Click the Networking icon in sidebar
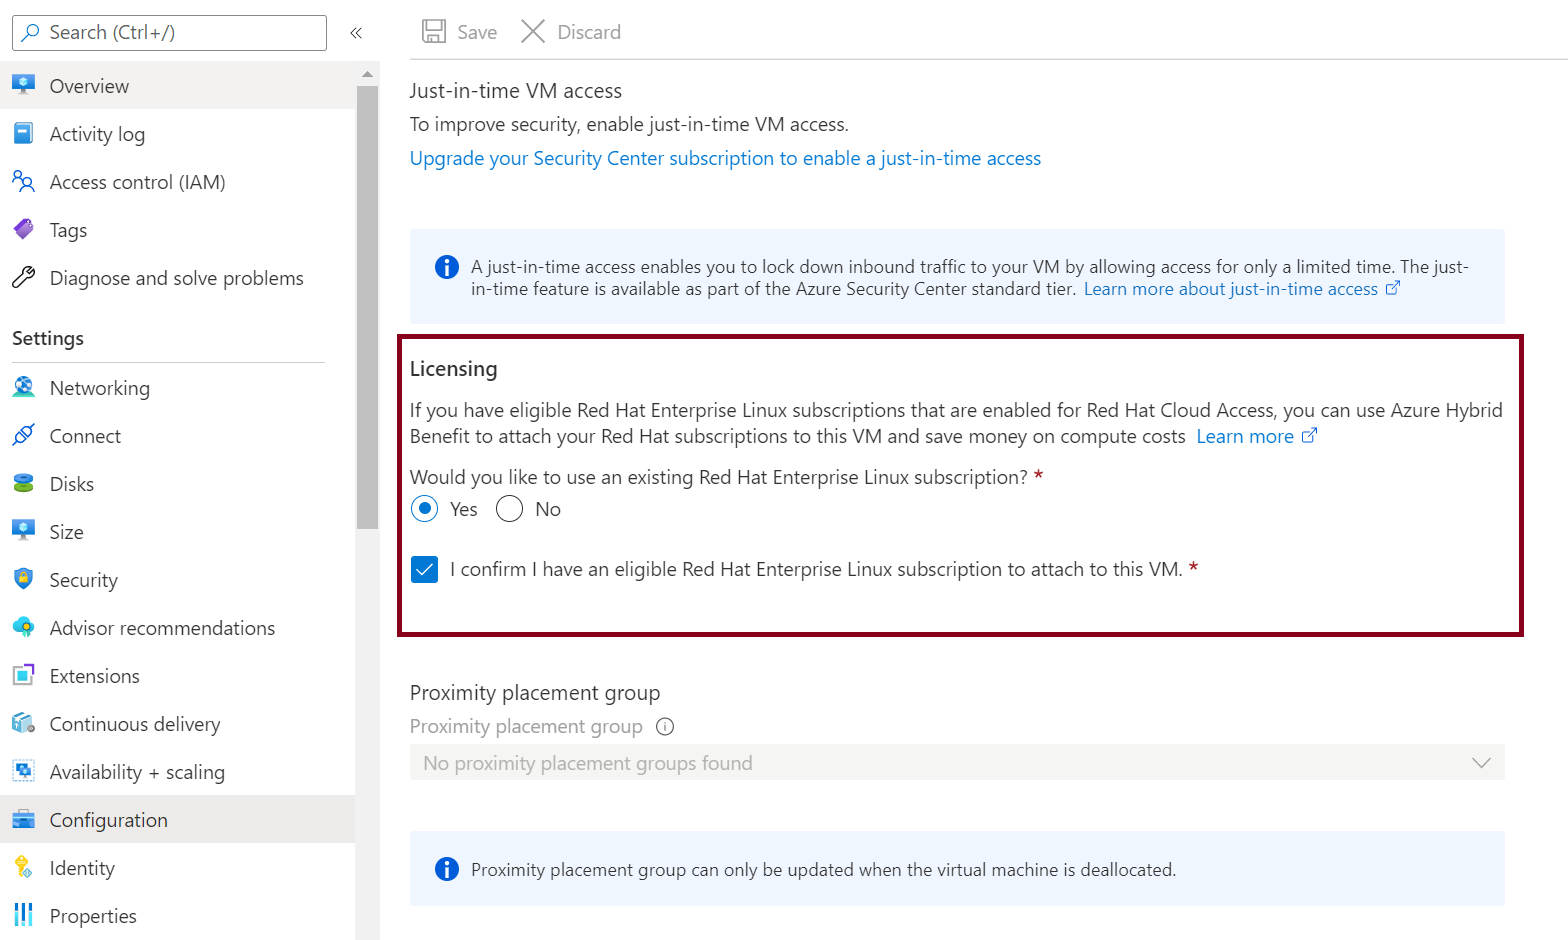 (24, 388)
